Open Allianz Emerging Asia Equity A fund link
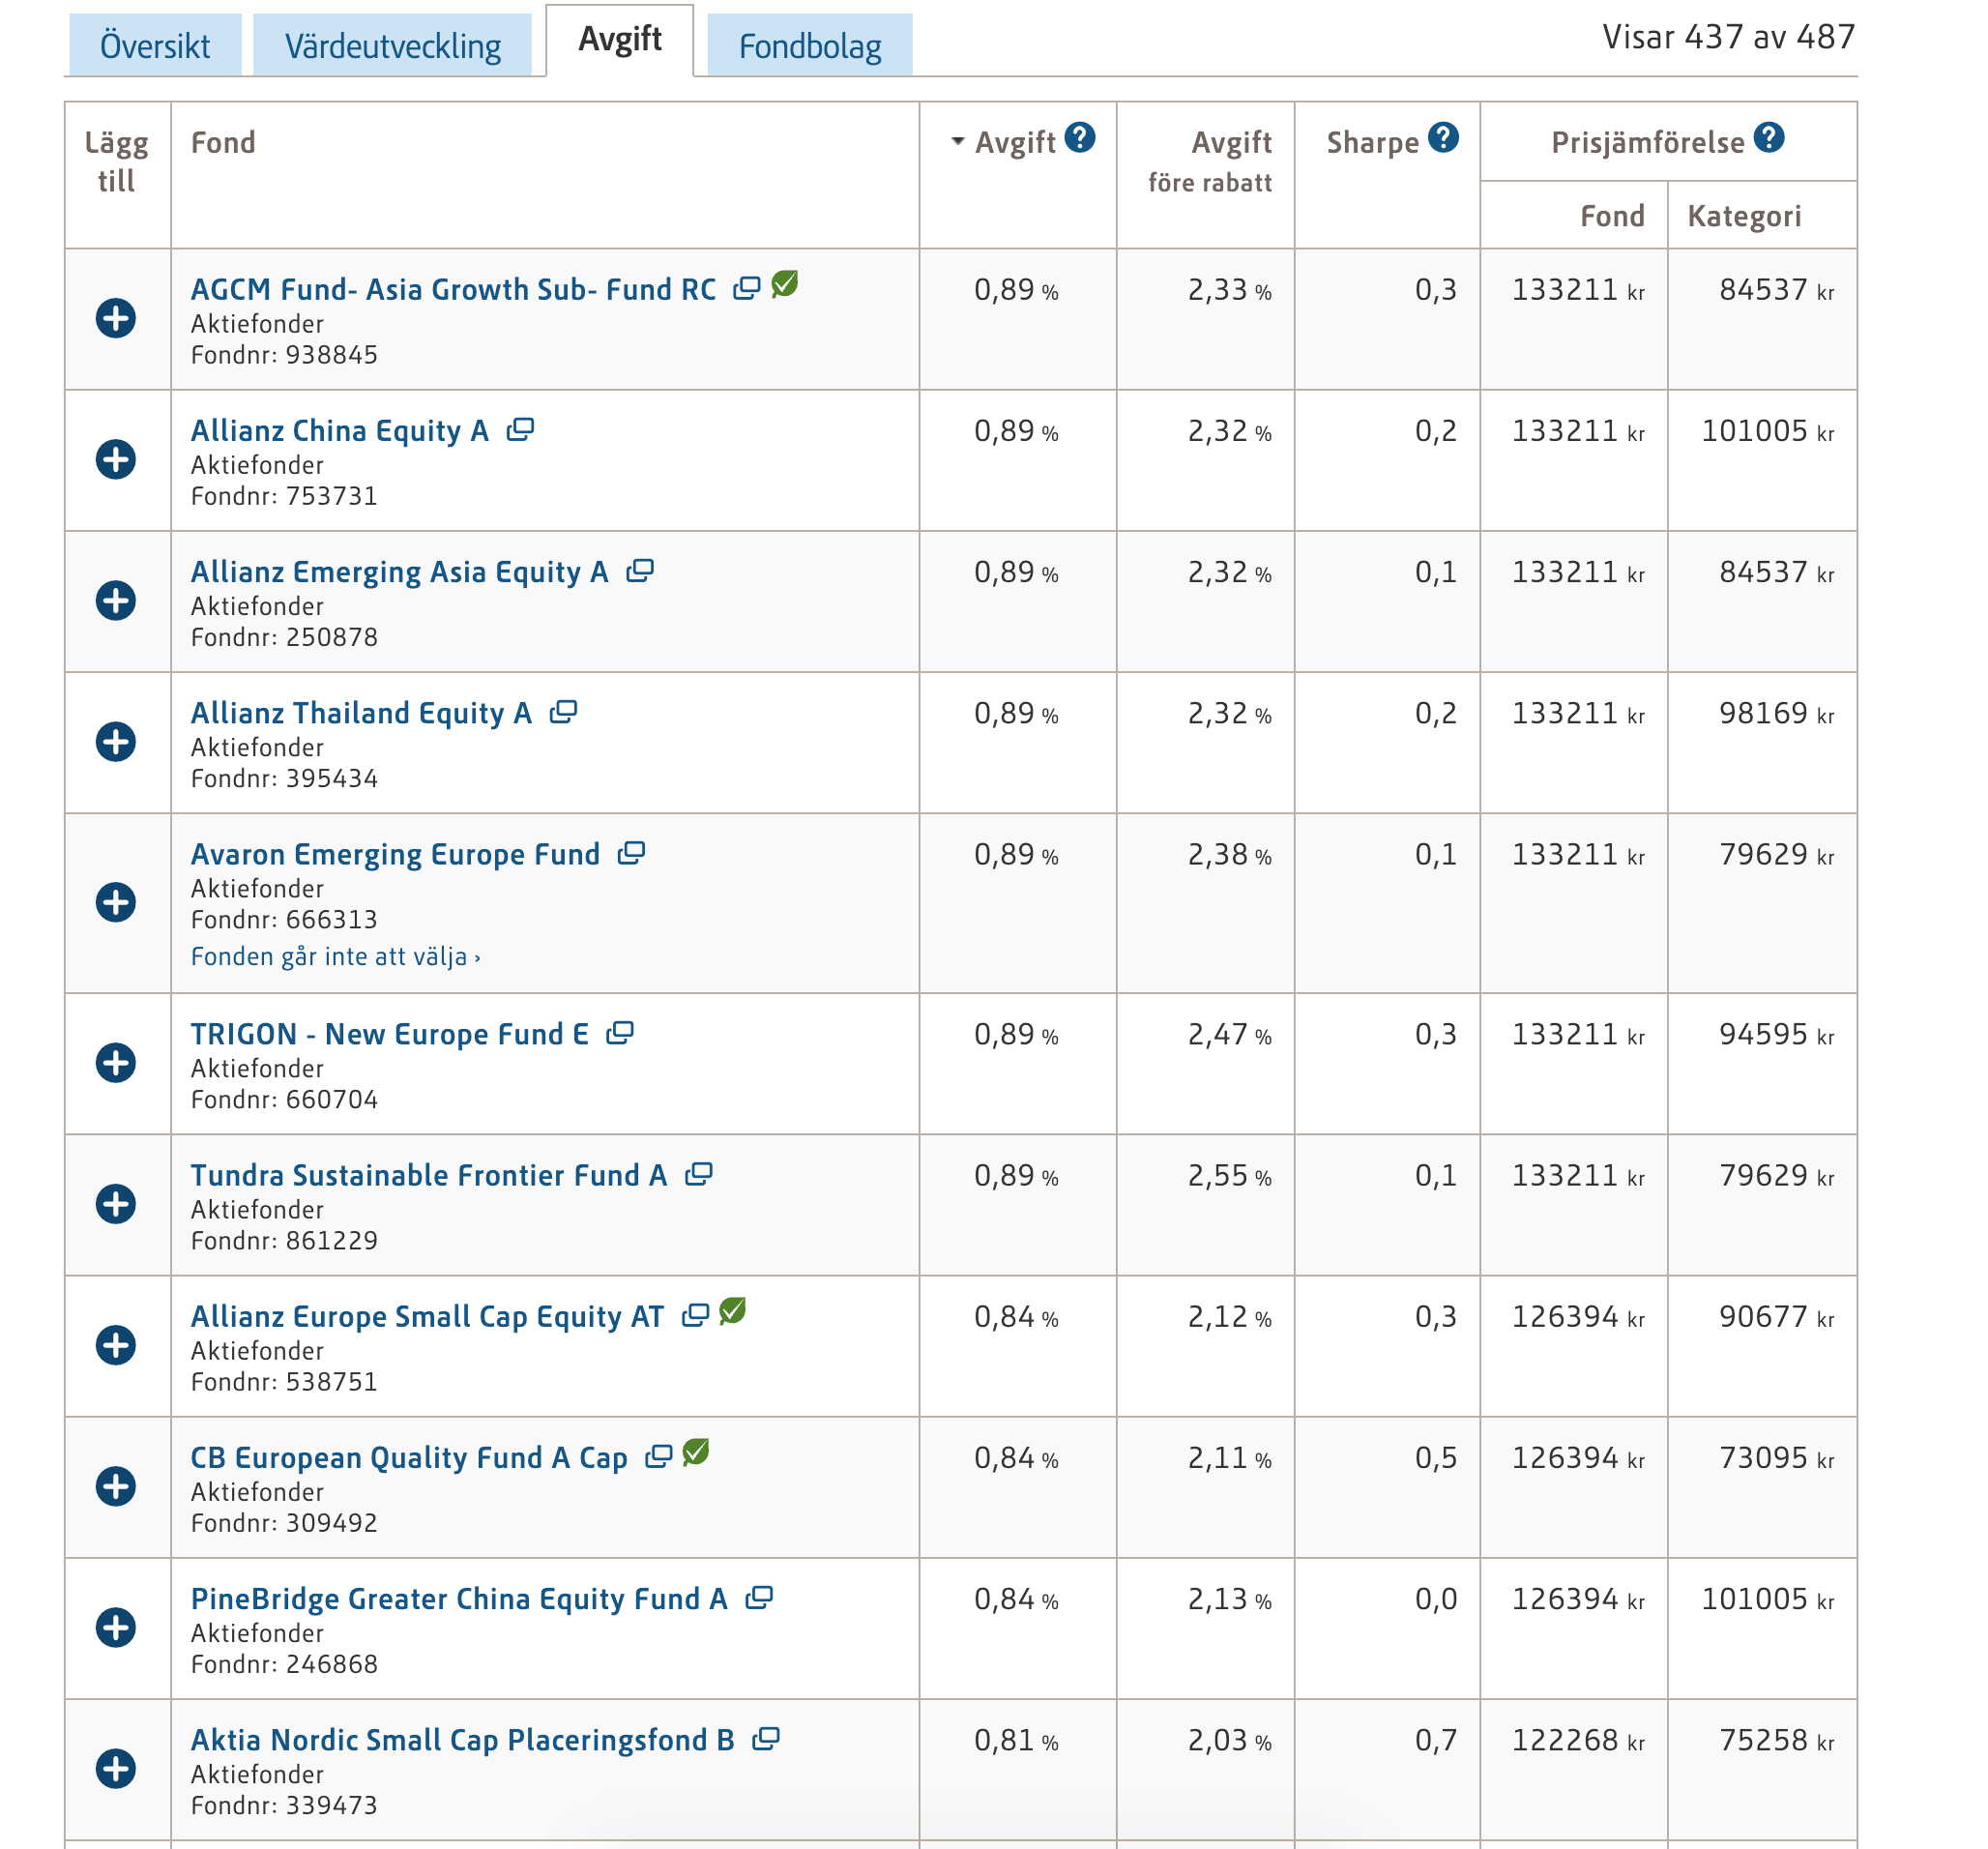Viewport: 1988px width, 1849px height. [x=400, y=572]
